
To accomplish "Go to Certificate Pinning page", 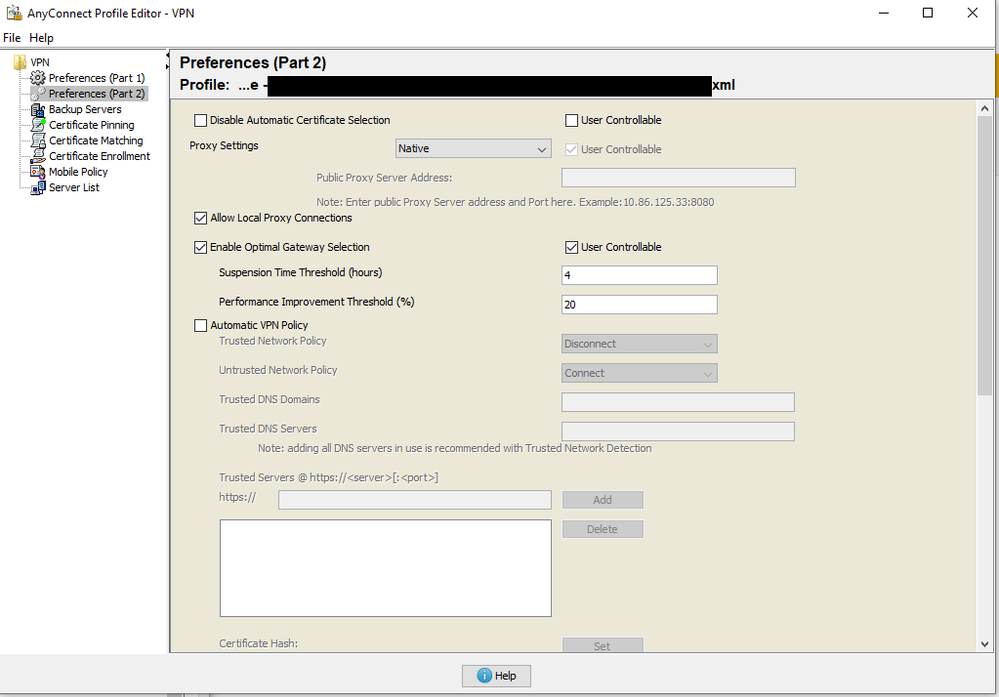I will tap(91, 125).
